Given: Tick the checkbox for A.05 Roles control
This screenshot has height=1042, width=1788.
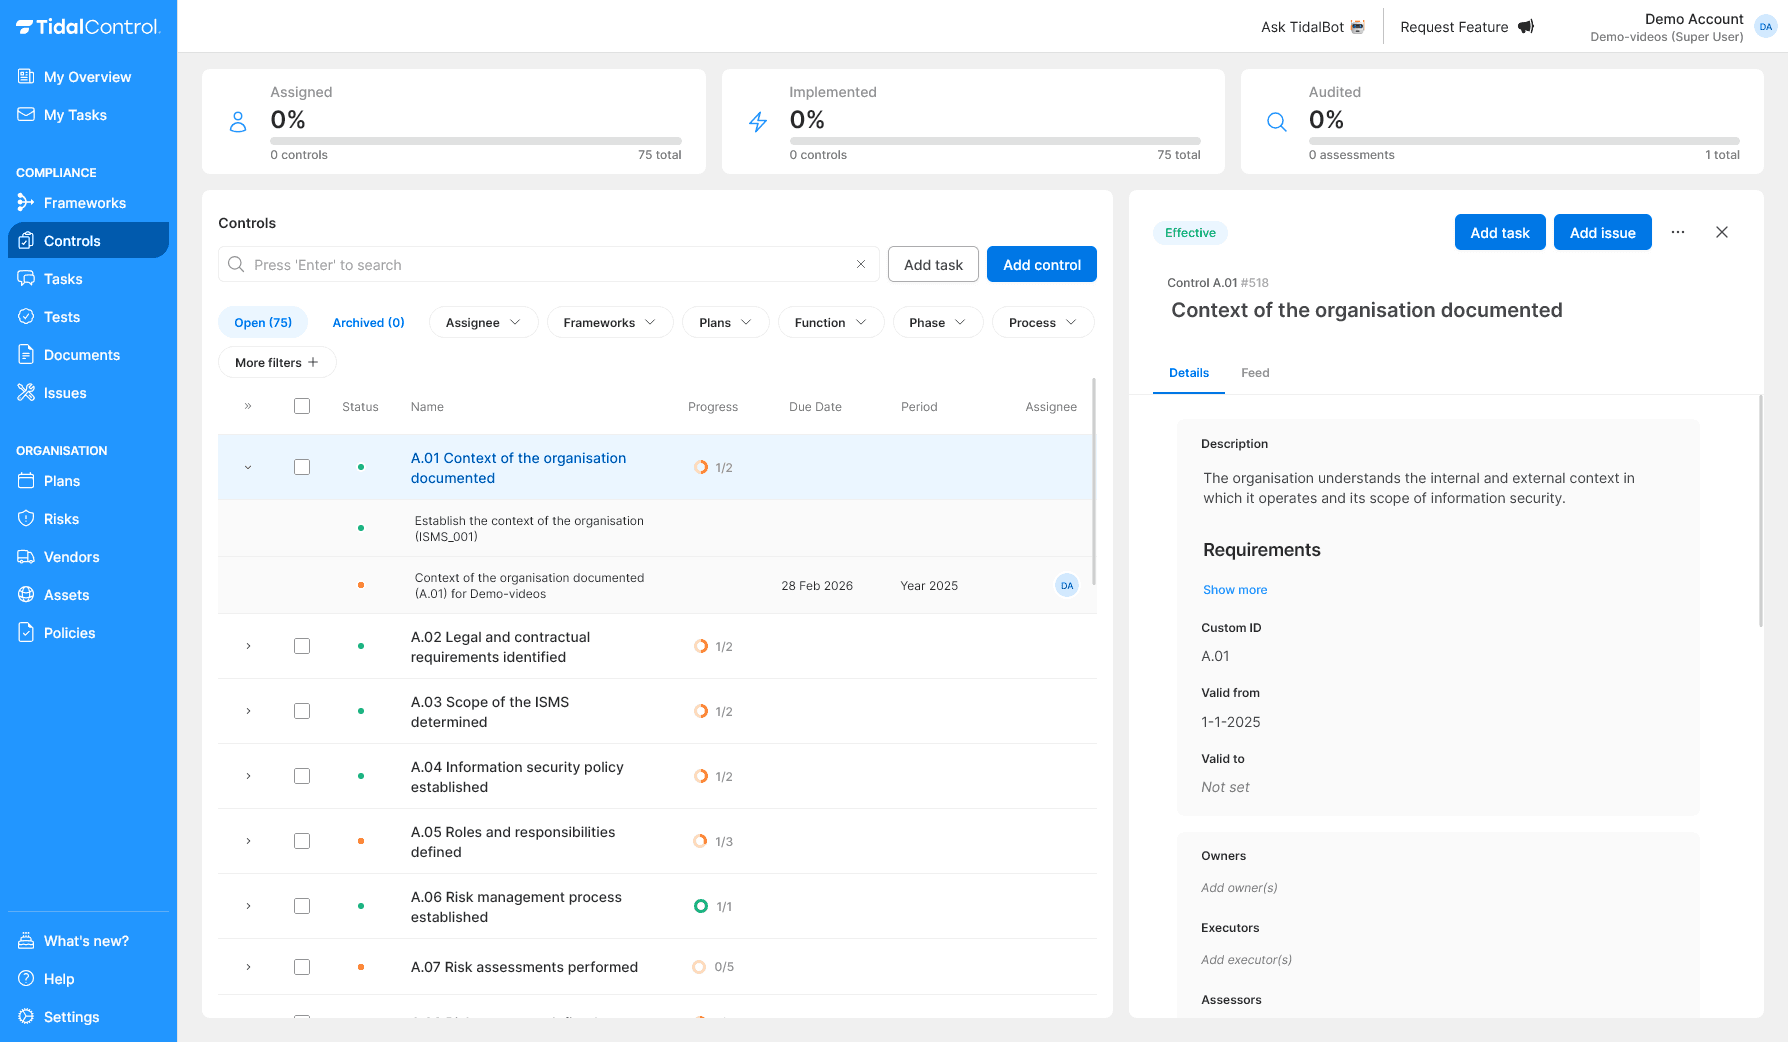Looking at the screenshot, I should pyautogui.click(x=302, y=841).
